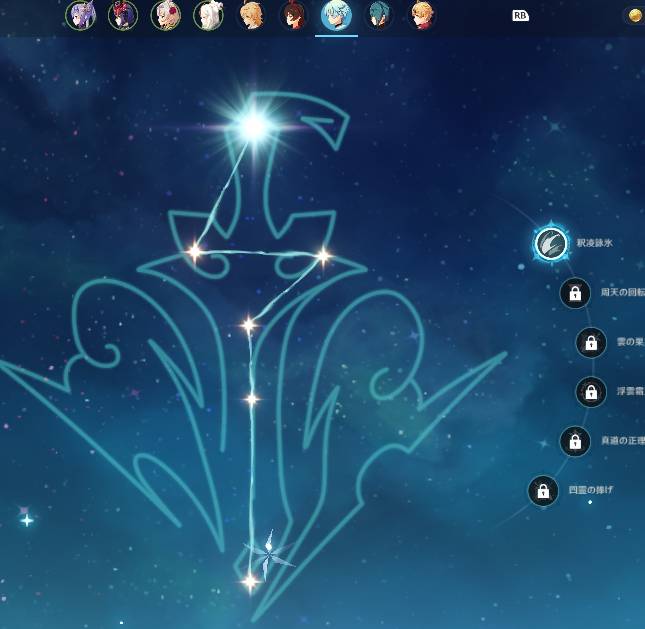Viewport: 645px width, 629px height.
Task: Click the brightest activated star at sword pommel
Action: click(255, 126)
